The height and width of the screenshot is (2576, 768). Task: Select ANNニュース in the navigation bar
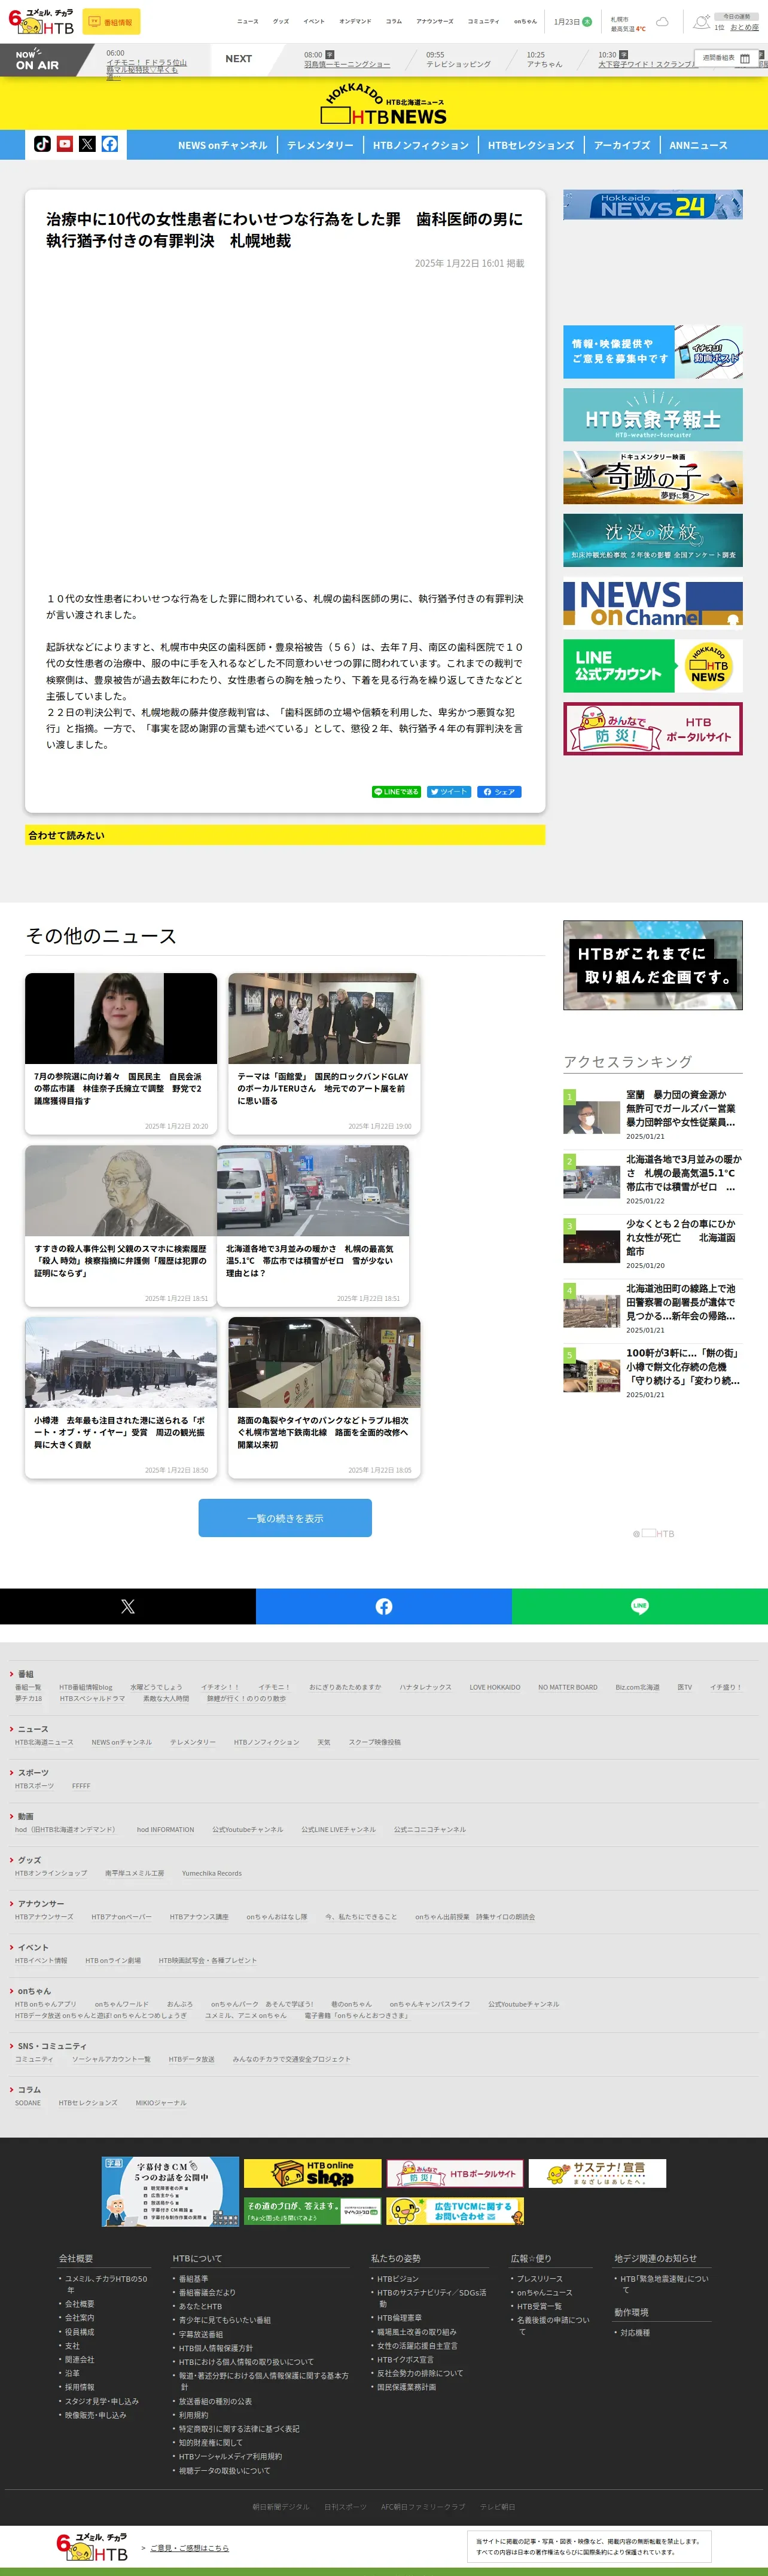point(698,145)
